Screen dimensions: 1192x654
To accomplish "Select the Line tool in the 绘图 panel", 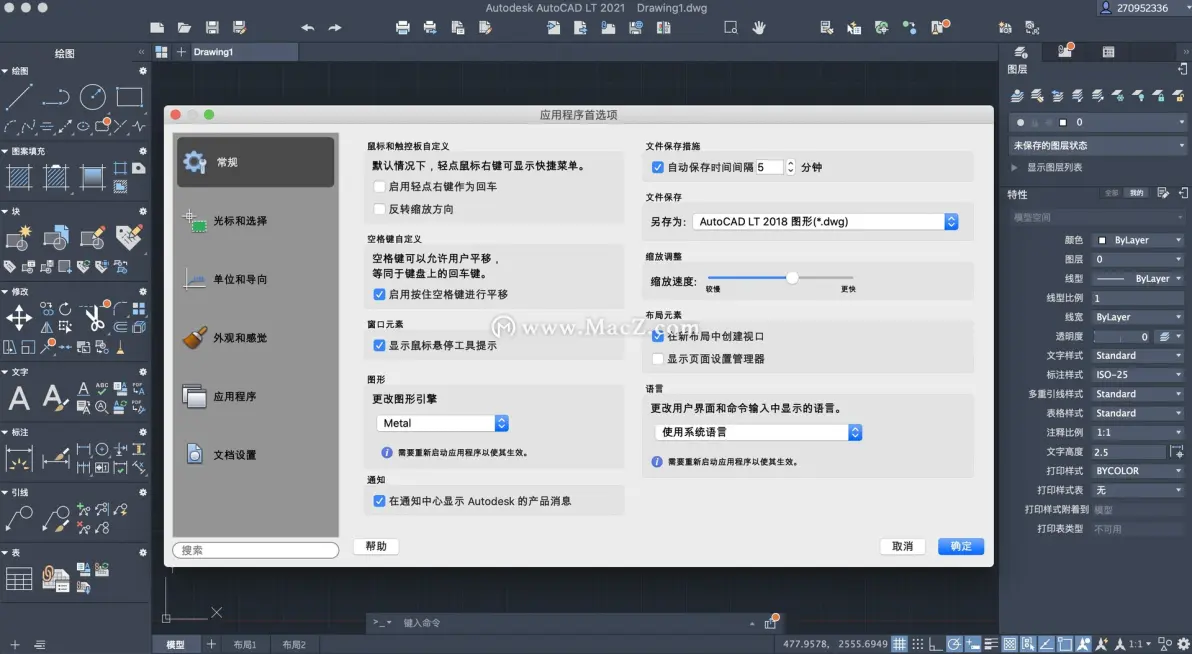I will [18, 97].
